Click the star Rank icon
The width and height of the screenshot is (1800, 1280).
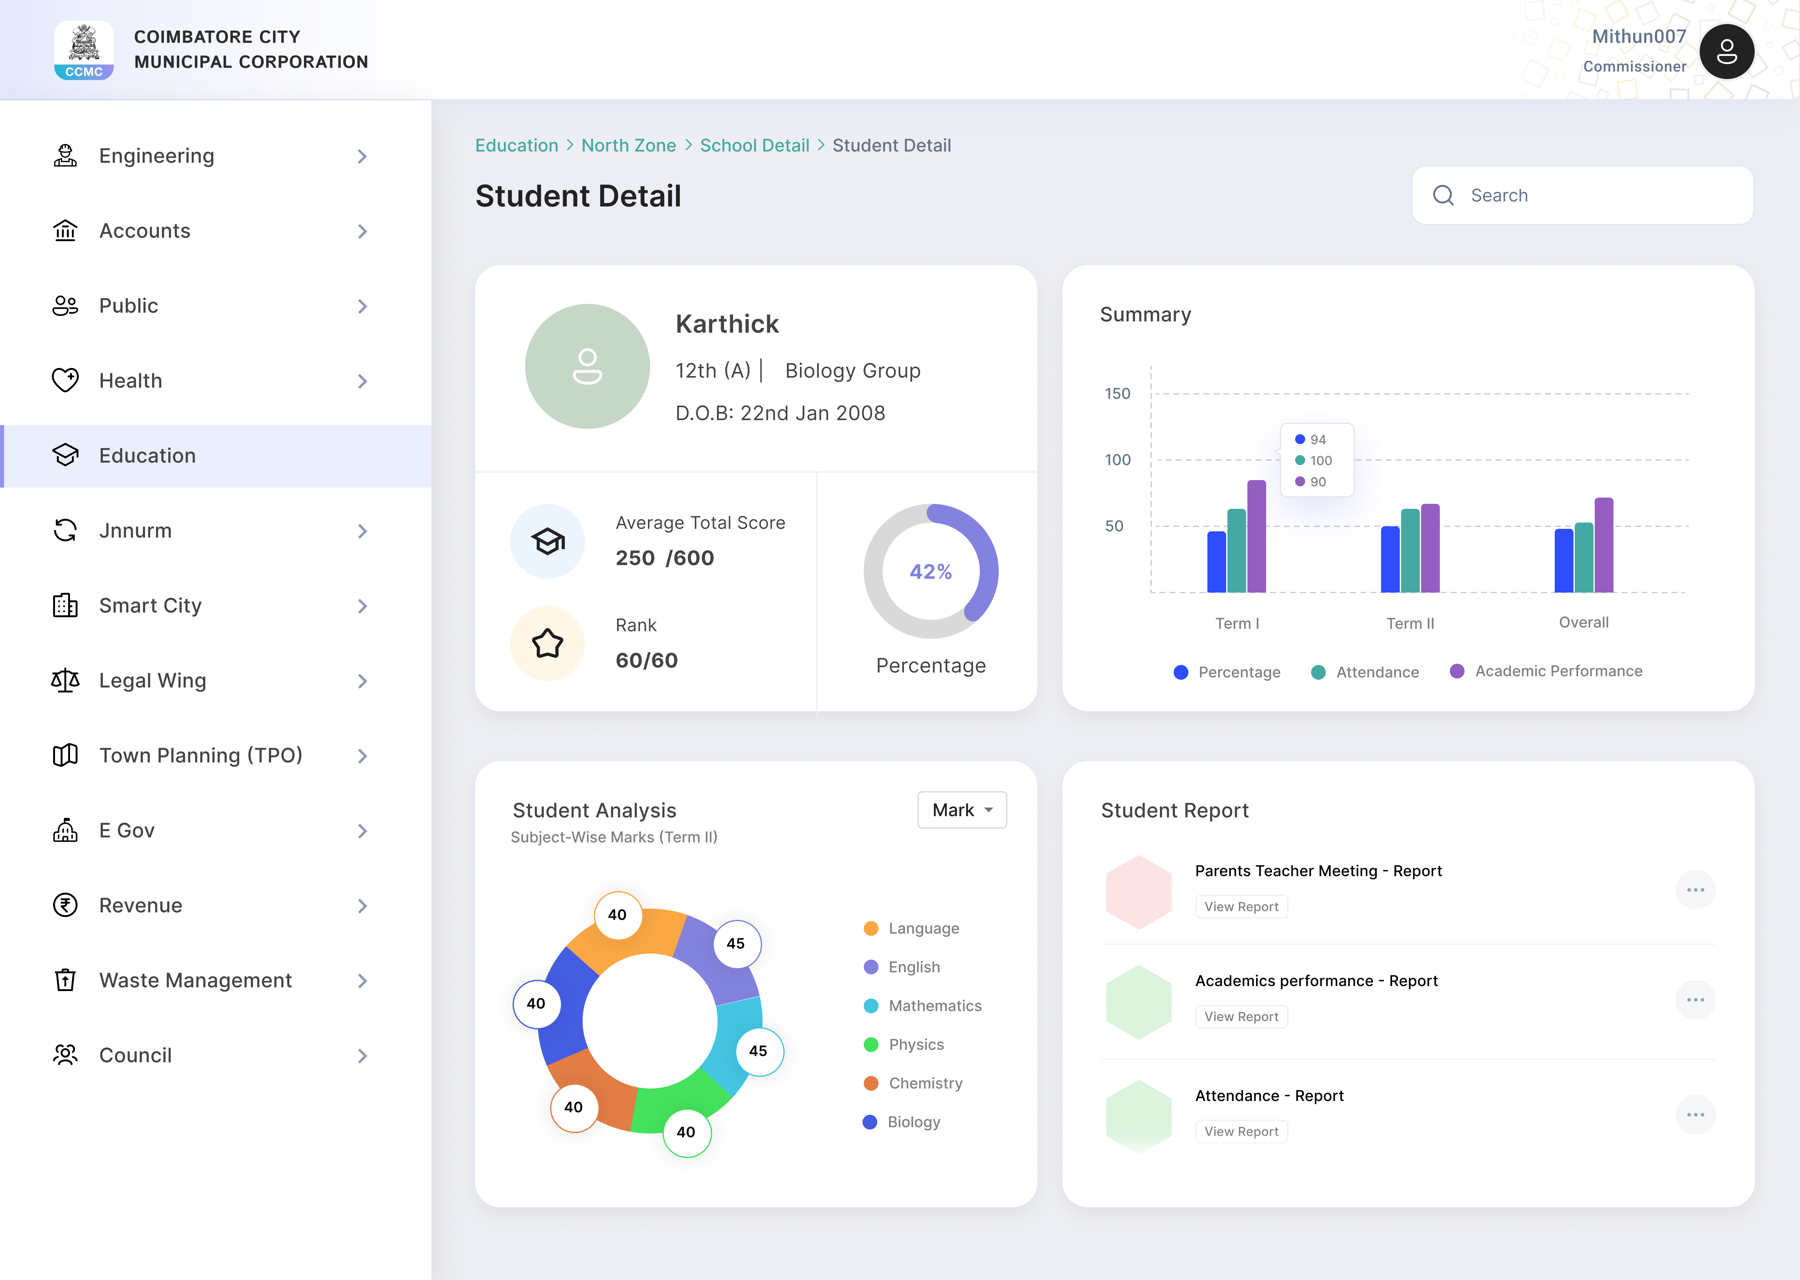click(547, 643)
